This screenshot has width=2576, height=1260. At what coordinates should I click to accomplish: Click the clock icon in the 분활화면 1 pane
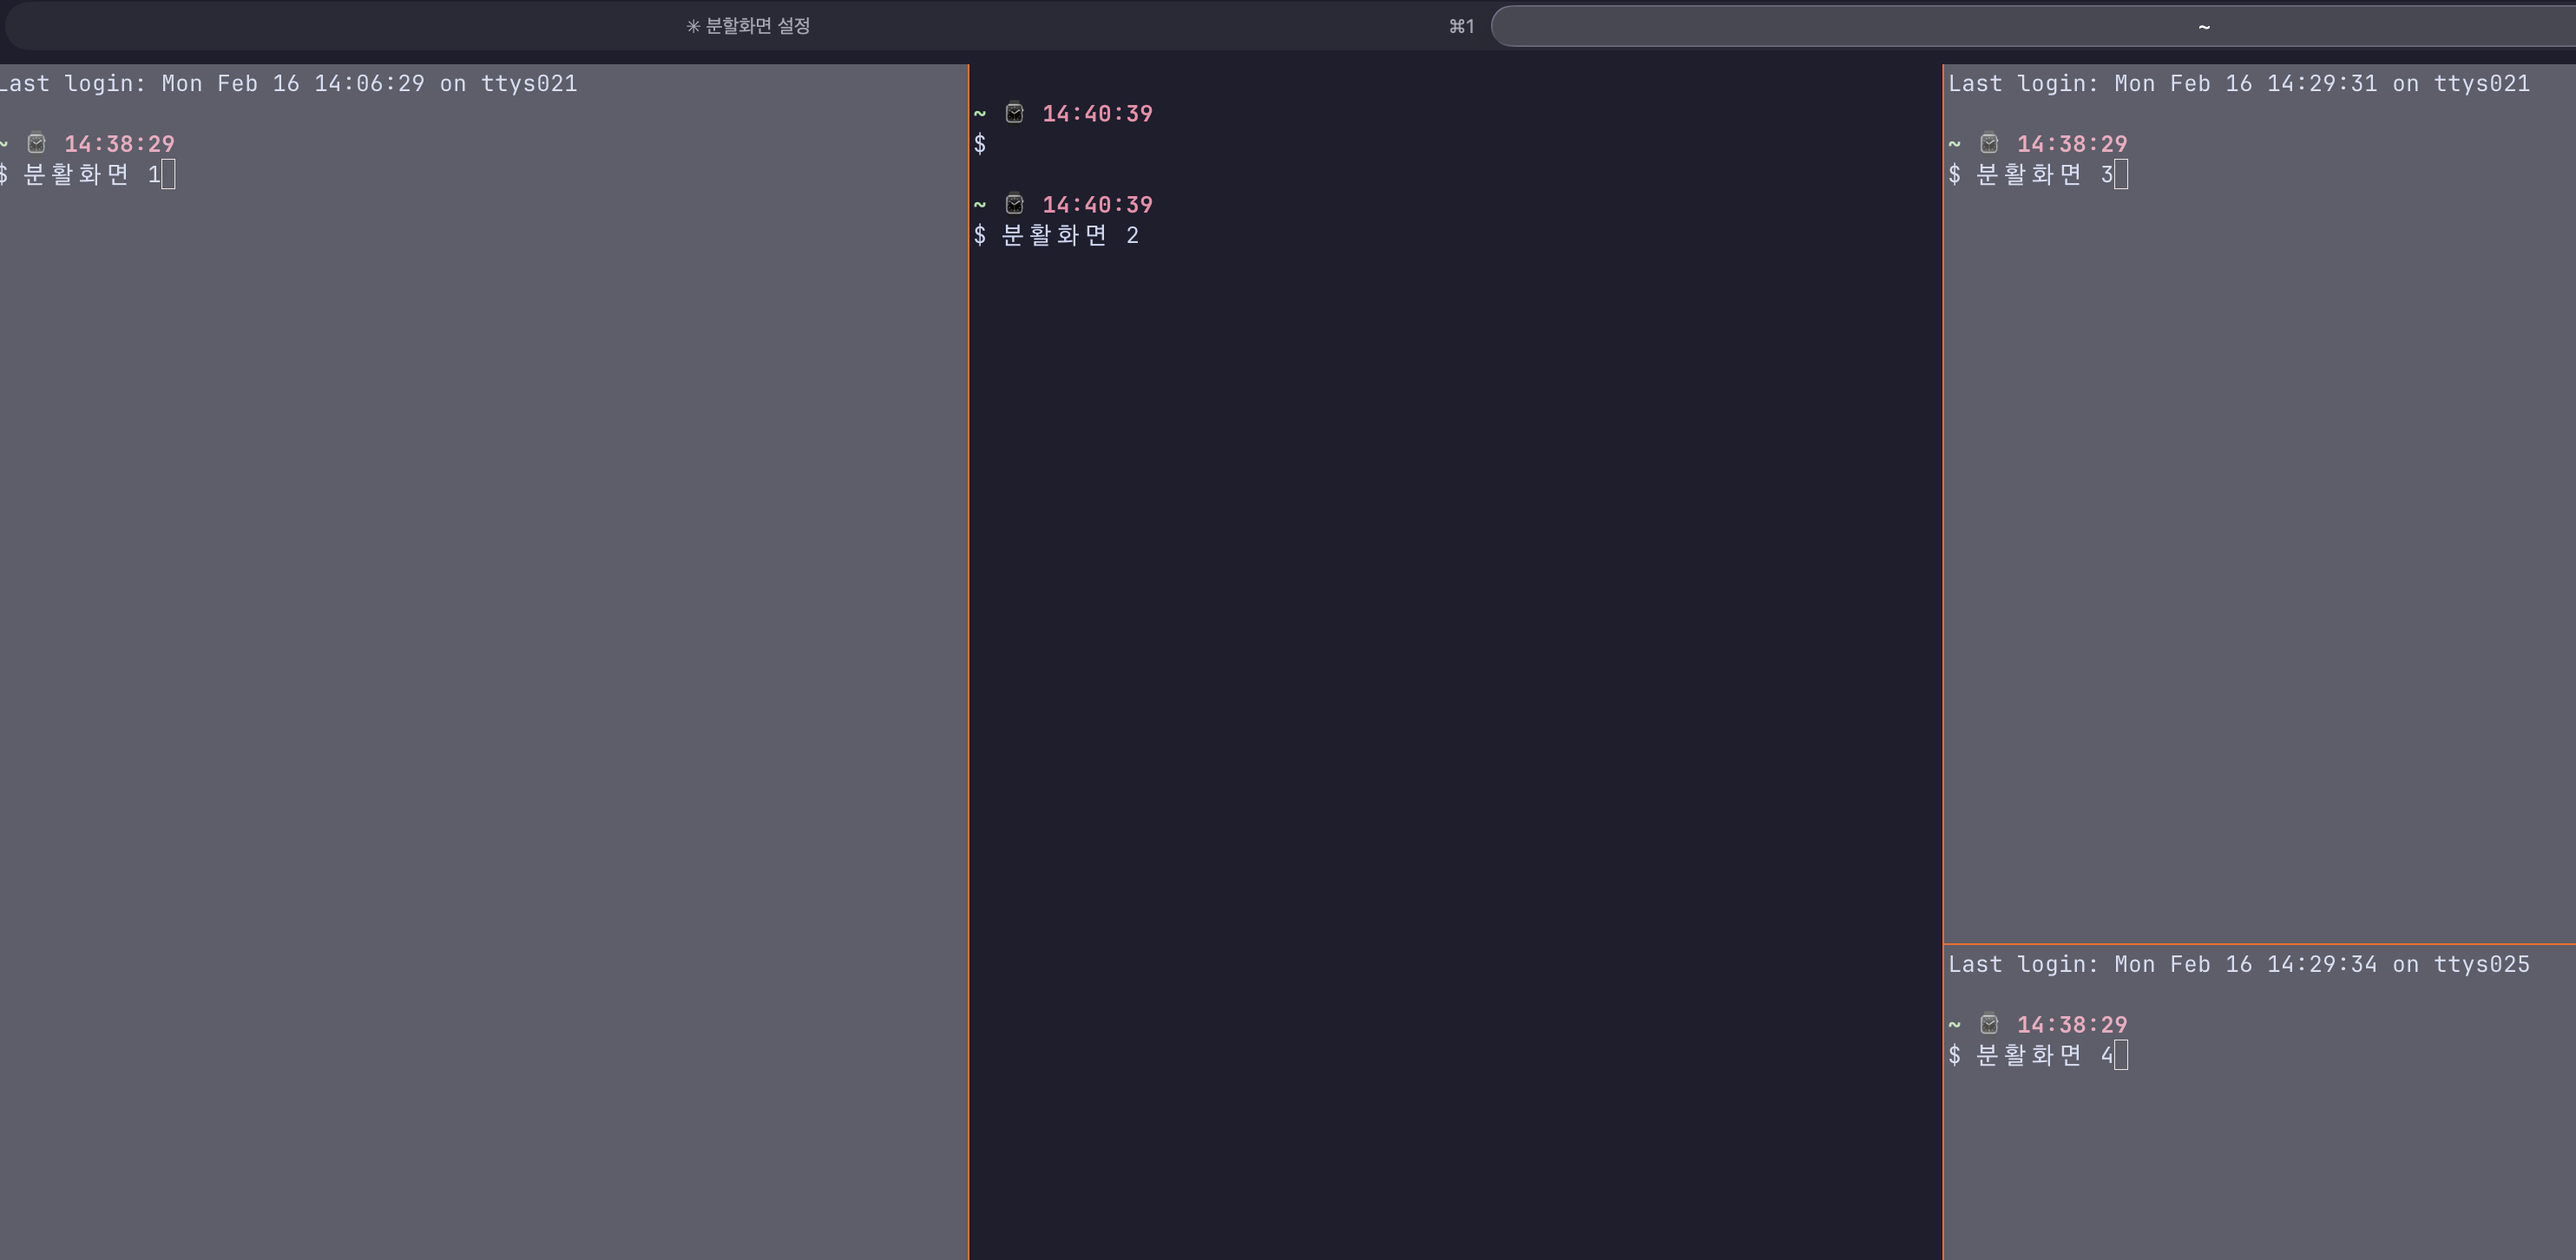[37, 144]
